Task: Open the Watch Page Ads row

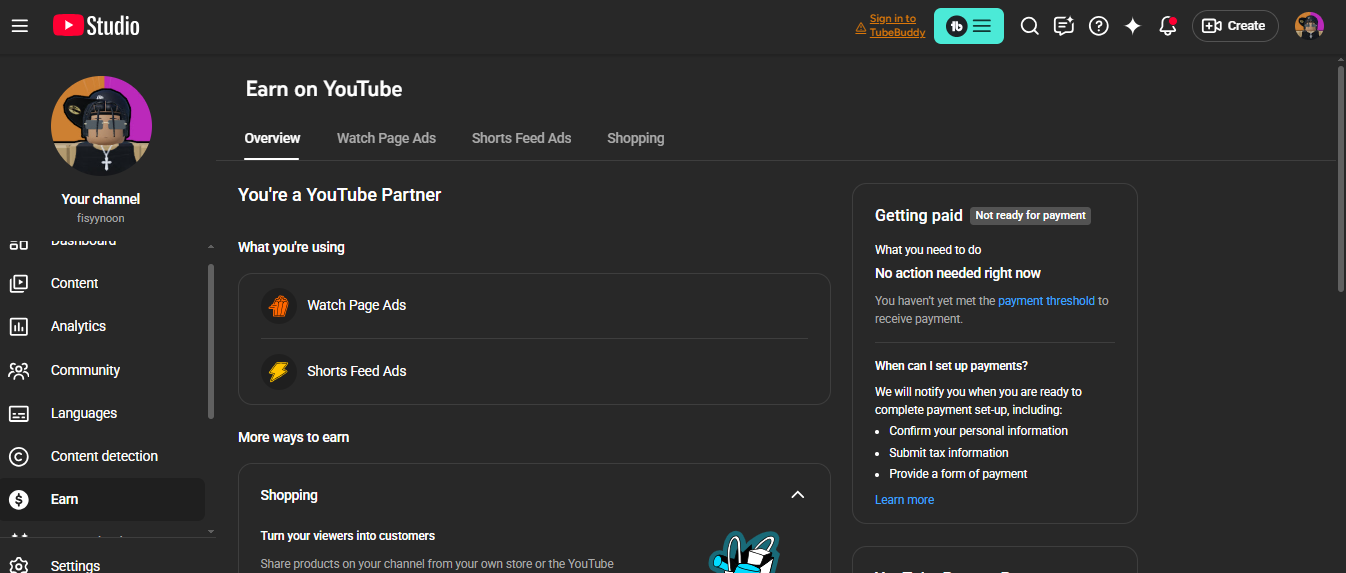Action: pyautogui.click(x=534, y=305)
